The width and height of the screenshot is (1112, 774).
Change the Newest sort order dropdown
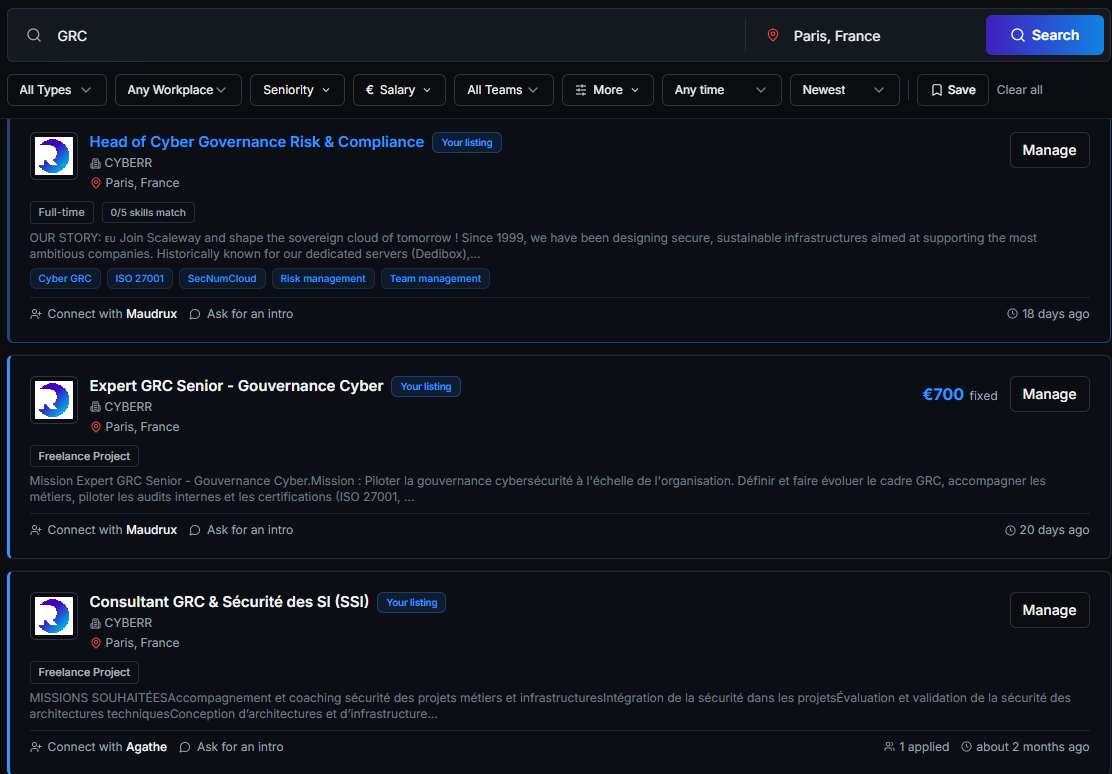tap(845, 90)
